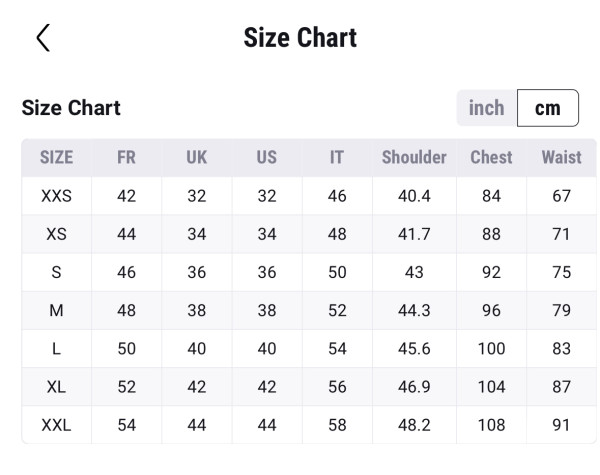Click the Size Chart page title
Viewport: 600px width, 475px height.
[300, 38]
